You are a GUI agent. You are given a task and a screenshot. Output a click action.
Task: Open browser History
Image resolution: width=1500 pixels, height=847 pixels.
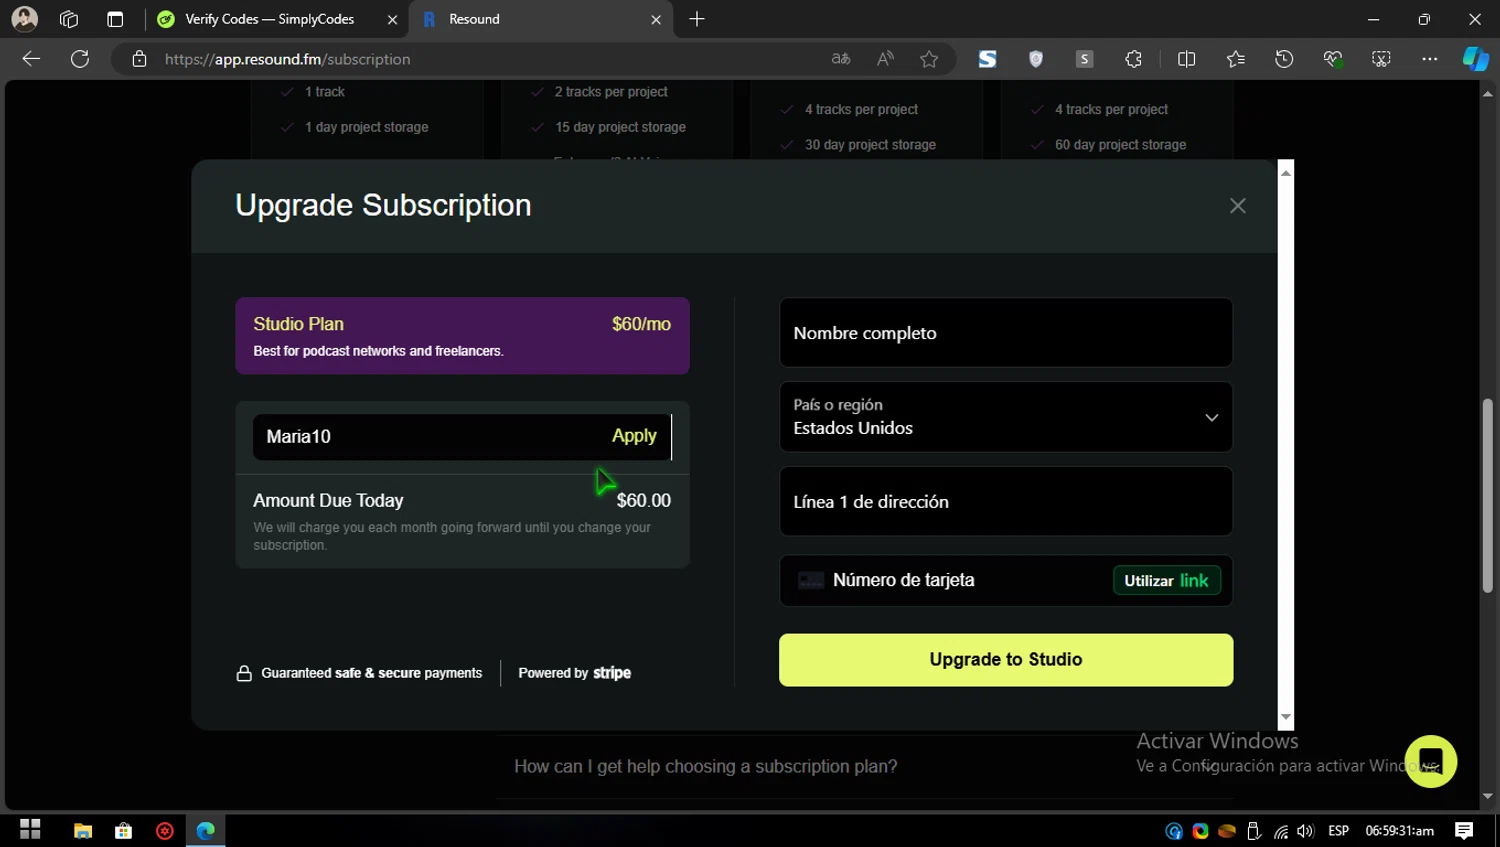(1284, 59)
